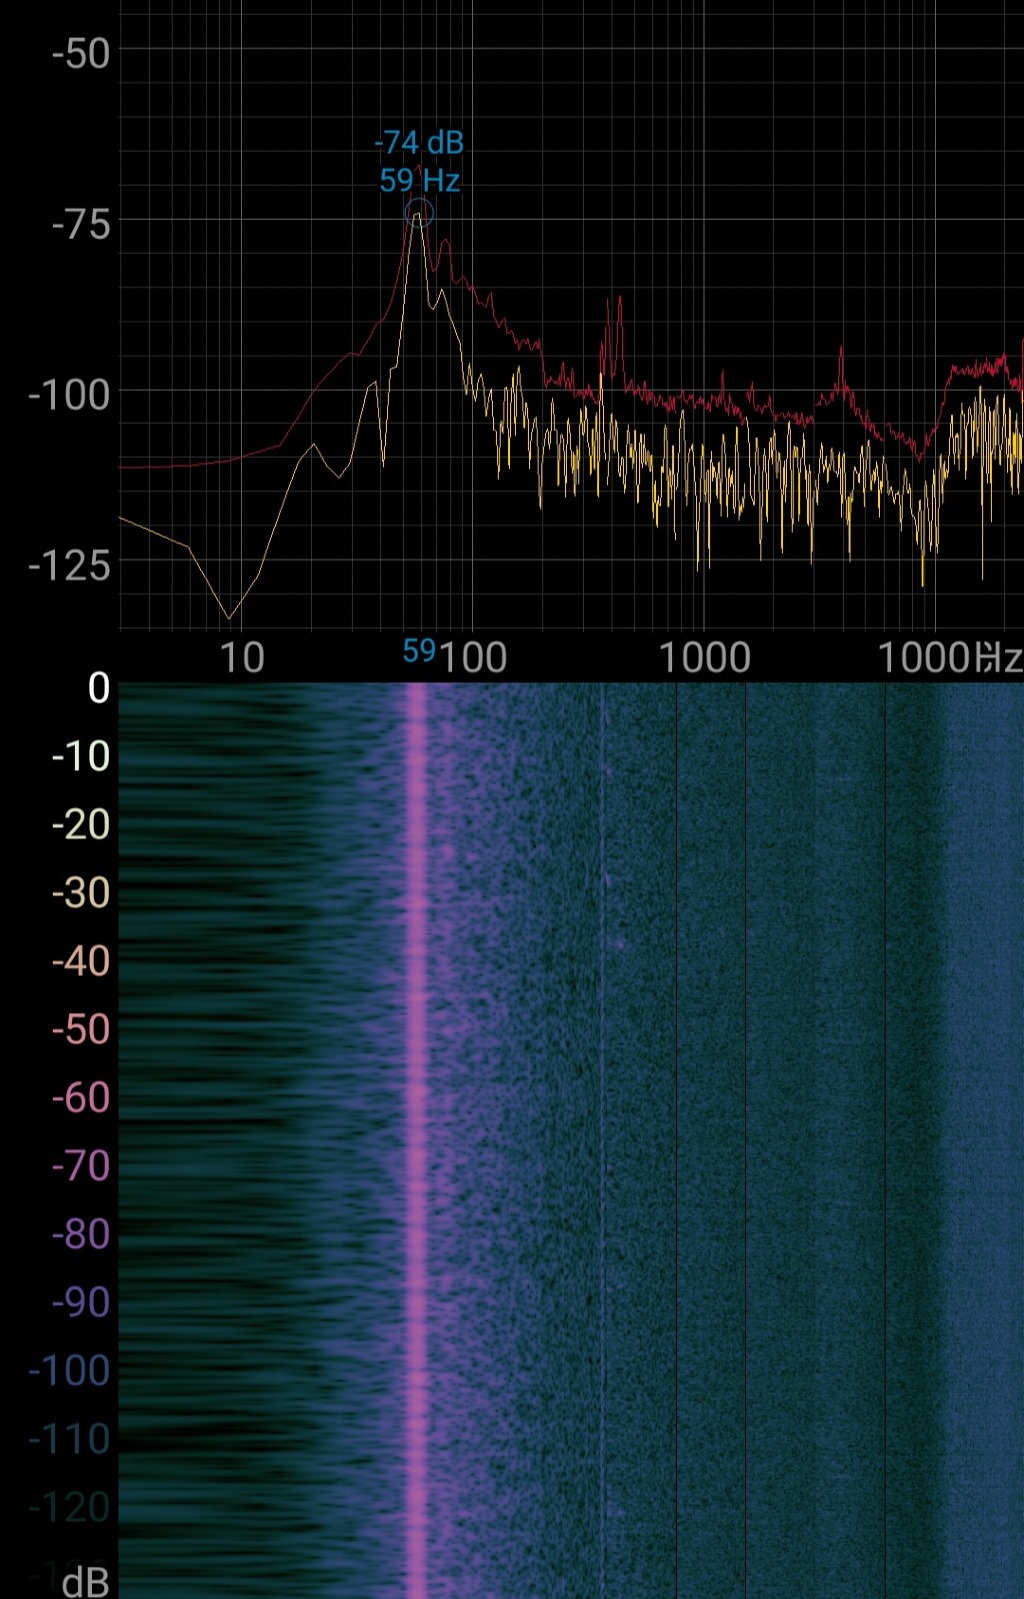Viewport: 1024px width, 1599px height.
Task: Click the blue 59 marker on frequency axis
Action: click(419, 651)
